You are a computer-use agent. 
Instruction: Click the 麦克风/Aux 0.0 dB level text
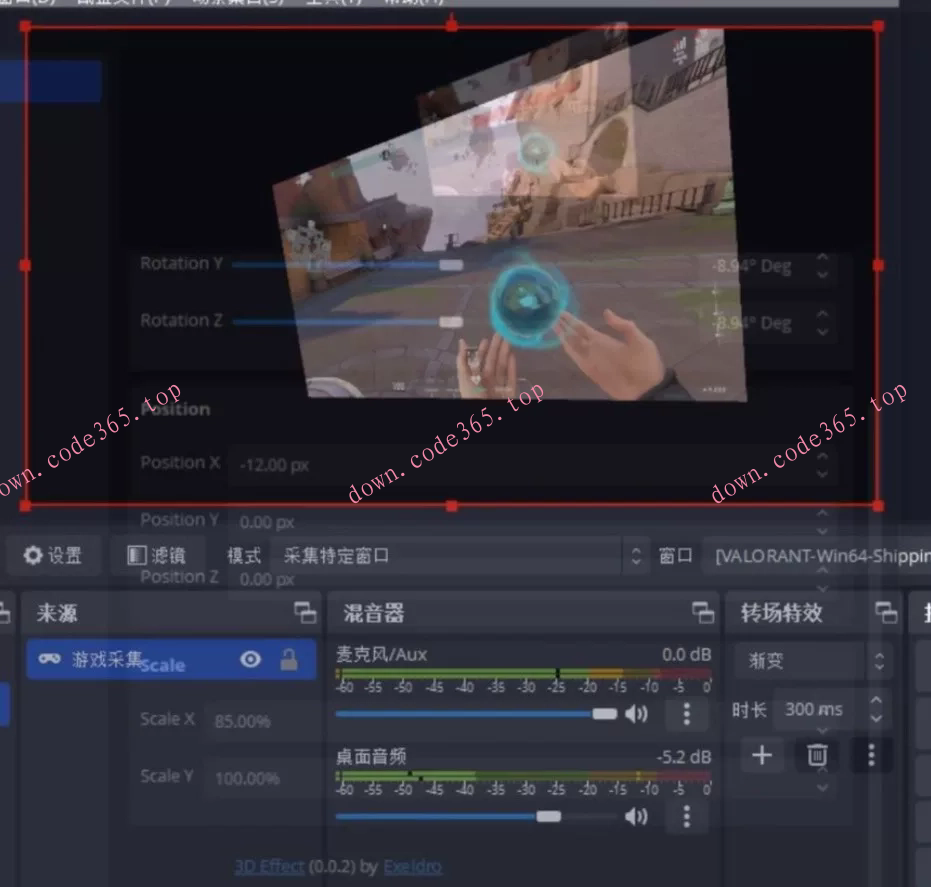686,654
